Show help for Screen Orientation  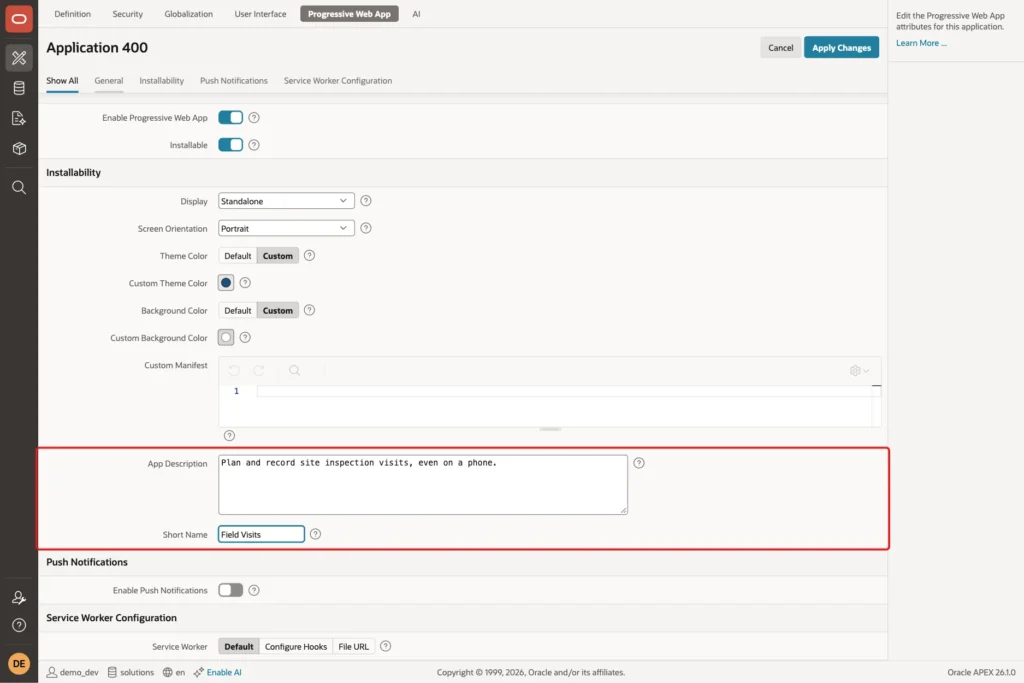(x=366, y=229)
